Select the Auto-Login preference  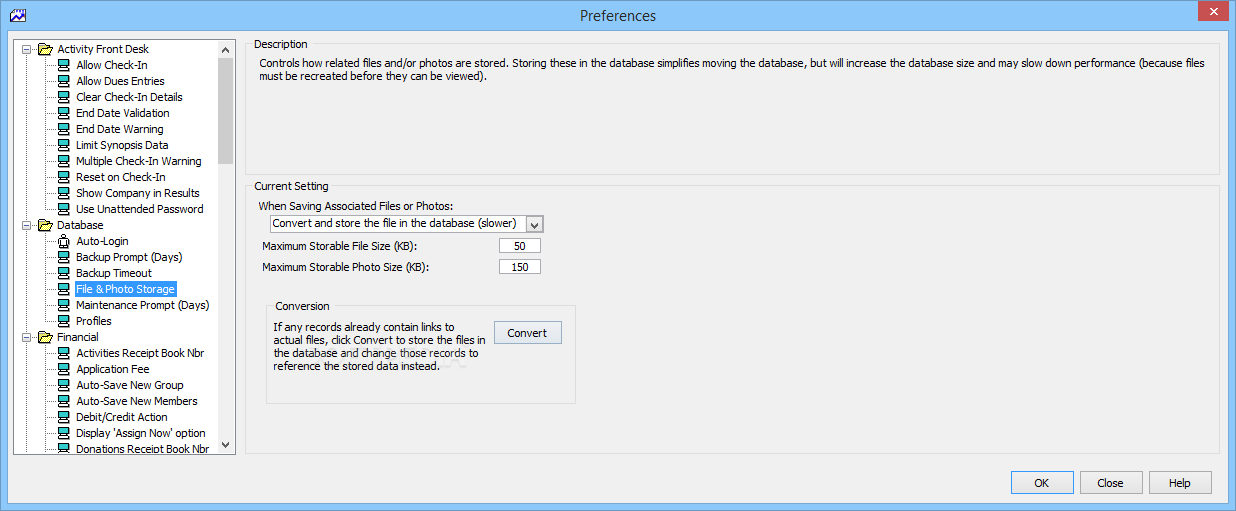[102, 241]
